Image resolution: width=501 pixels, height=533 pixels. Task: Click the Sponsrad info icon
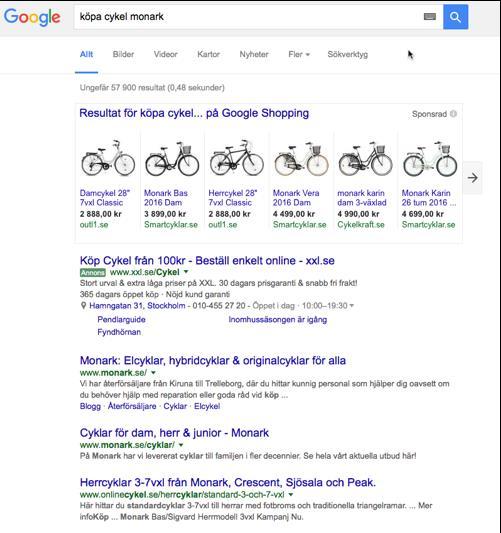point(453,114)
